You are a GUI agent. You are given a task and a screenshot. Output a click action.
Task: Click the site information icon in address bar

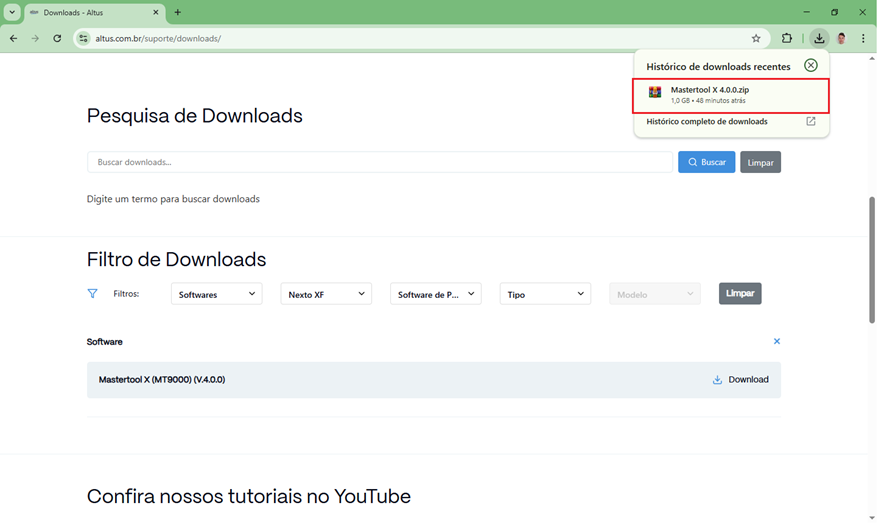(x=84, y=38)
